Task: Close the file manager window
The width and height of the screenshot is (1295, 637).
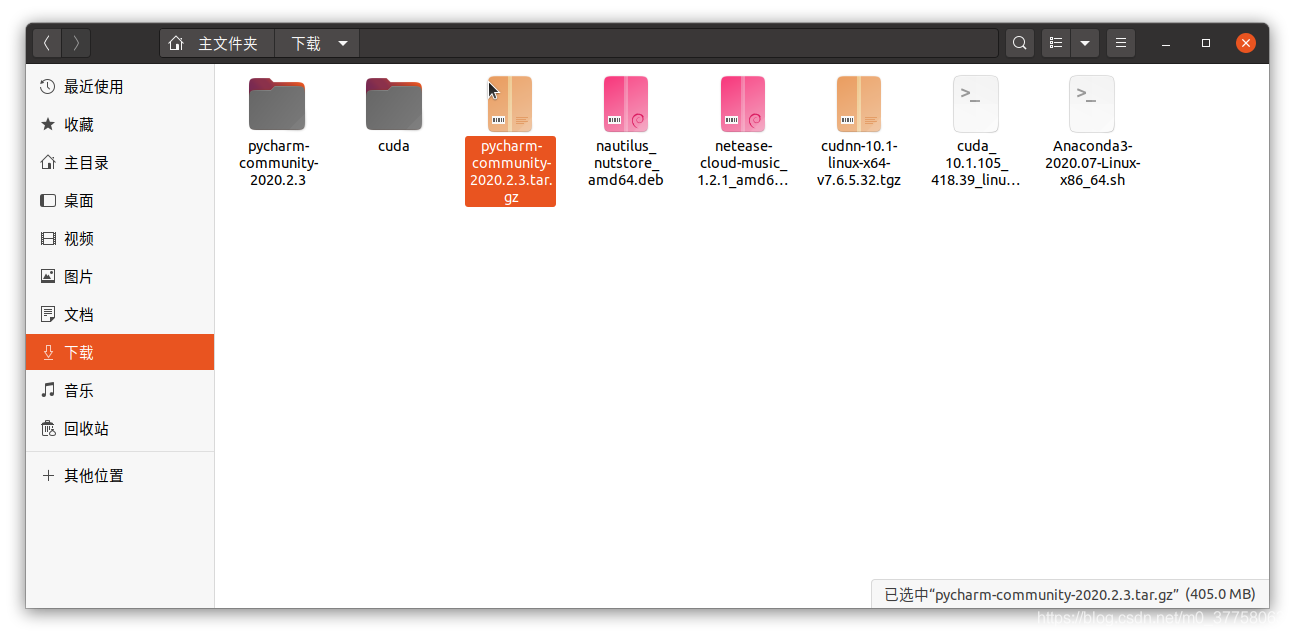Action: coord(1246,43)
